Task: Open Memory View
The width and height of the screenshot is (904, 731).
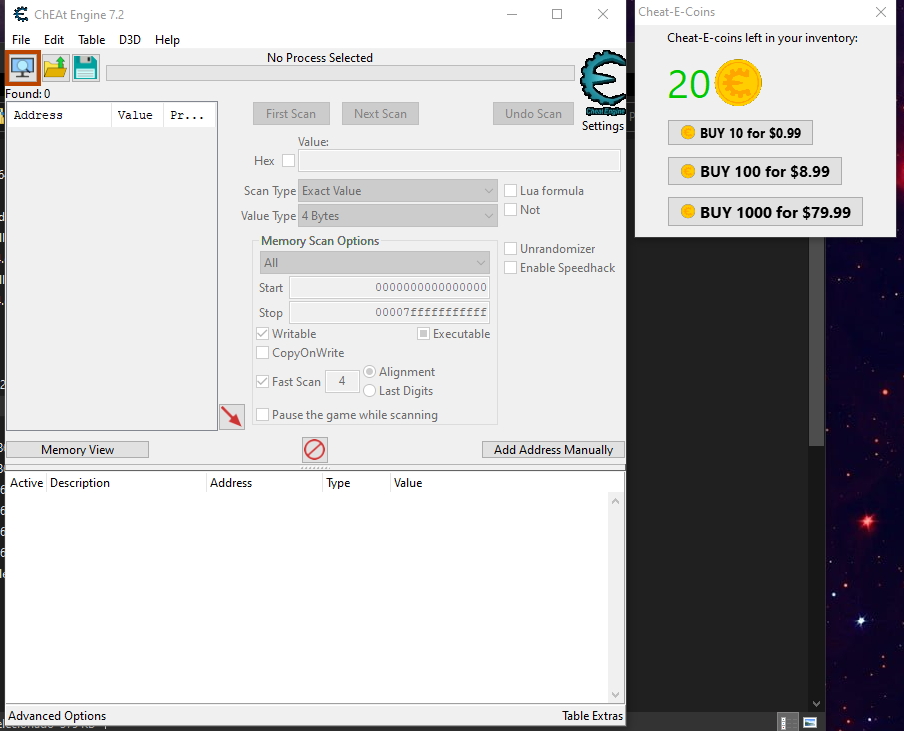Action: (x=77, y=450)
